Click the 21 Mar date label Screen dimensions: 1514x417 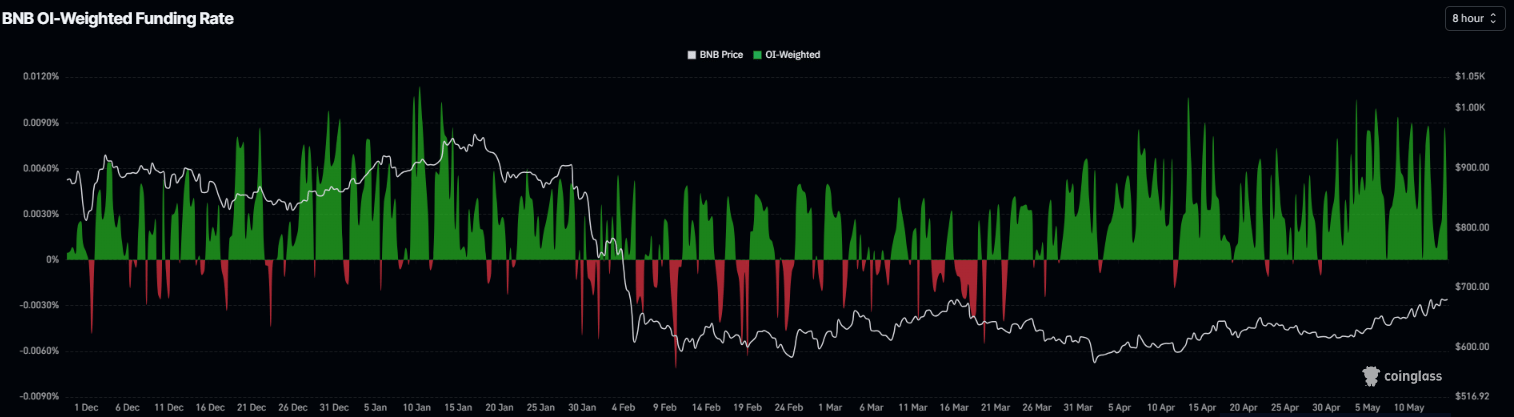tap(996, 408)
